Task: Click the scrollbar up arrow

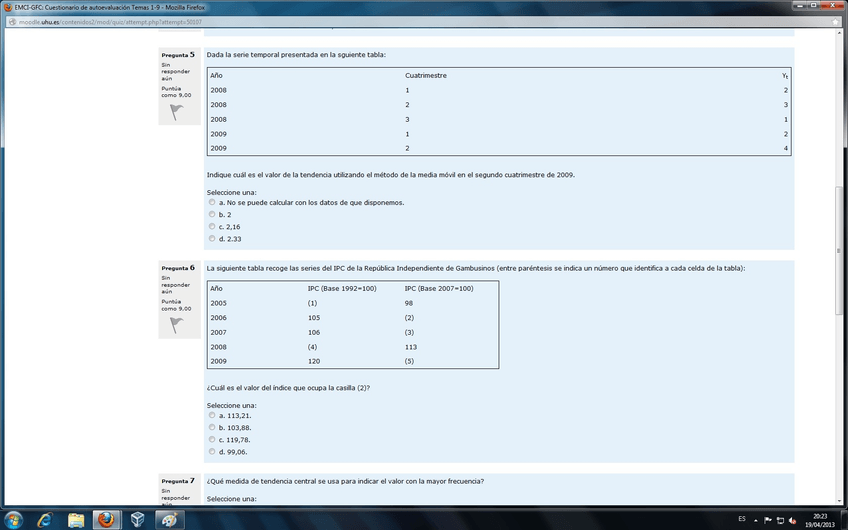Action: (839, 34)
